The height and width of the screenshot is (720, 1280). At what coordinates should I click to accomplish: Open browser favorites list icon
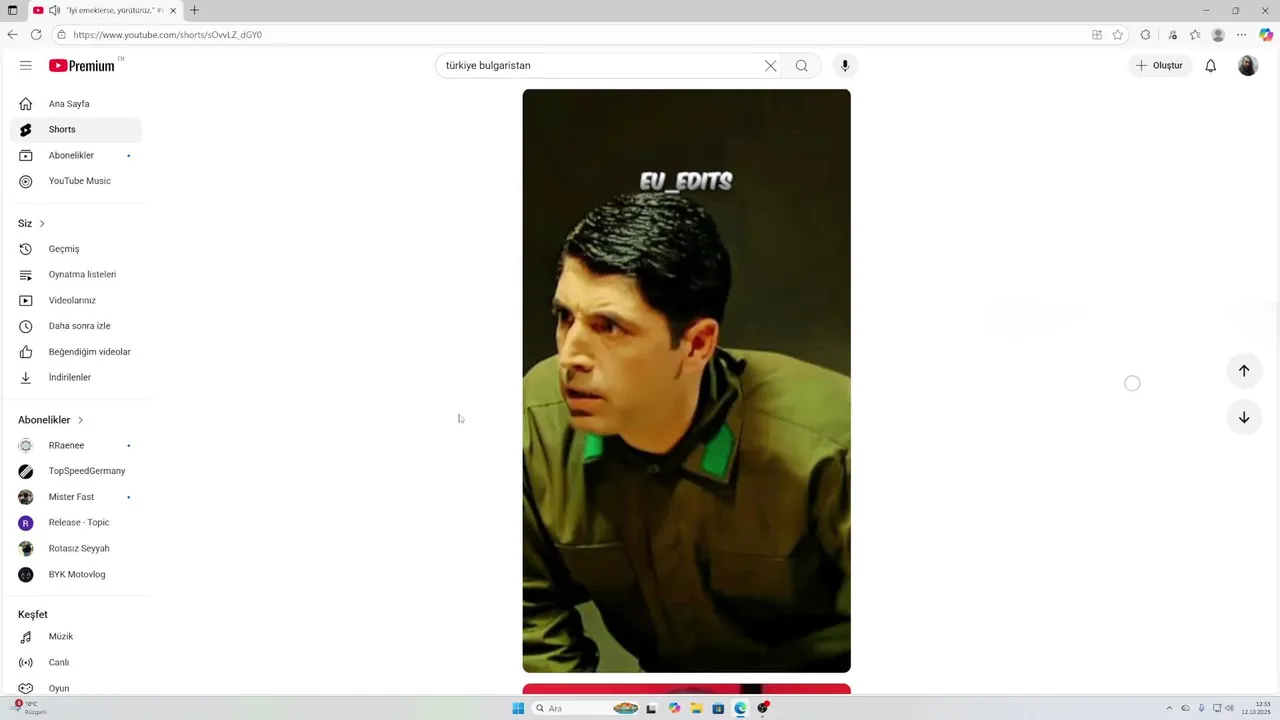click(1195, 35)
